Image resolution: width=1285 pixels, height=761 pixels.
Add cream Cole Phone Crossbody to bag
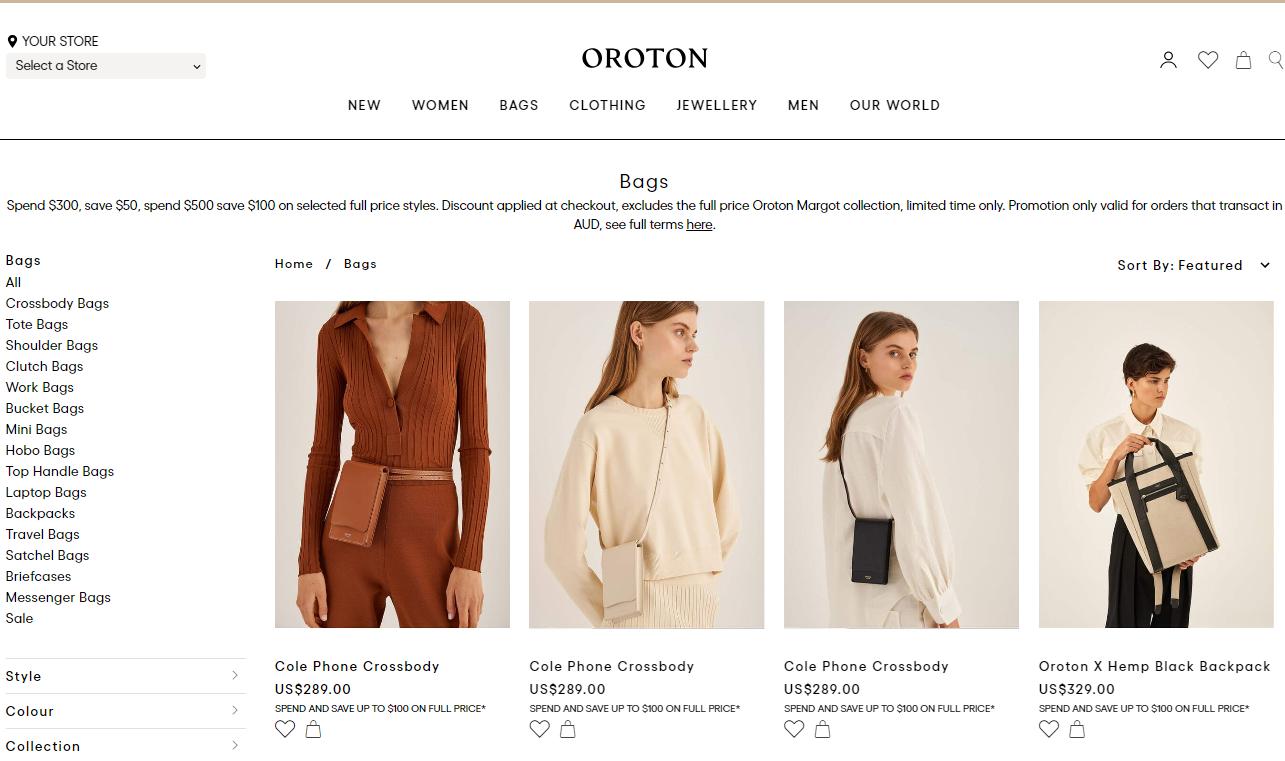(568, 729)
